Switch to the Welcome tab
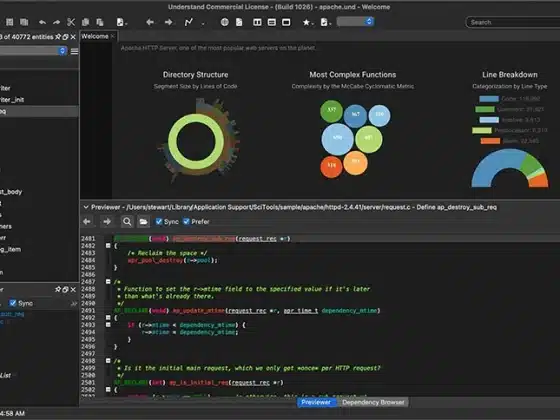 click(x=95, y=36)
